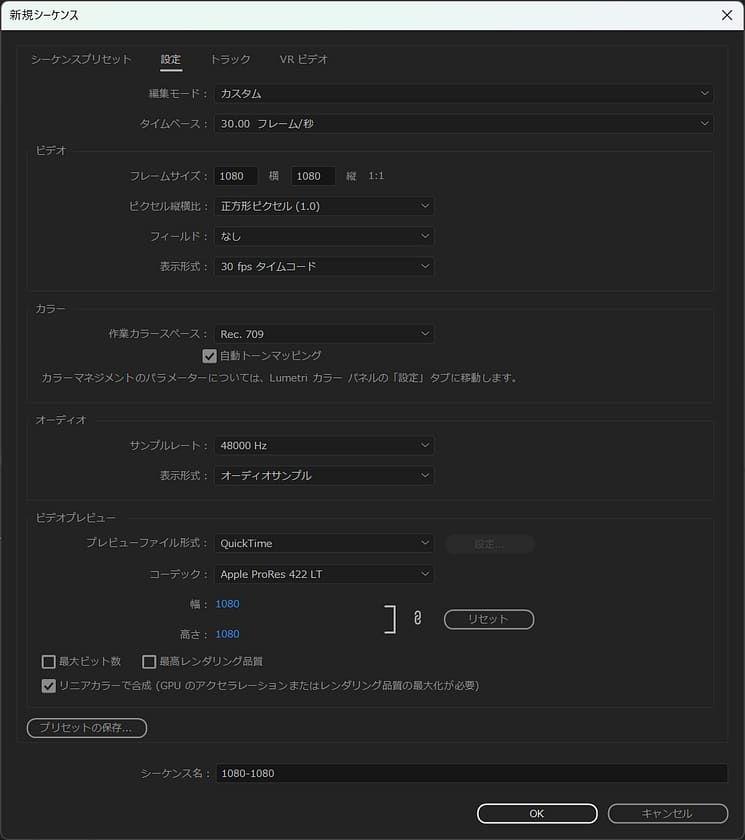Click the blue preview 幅 value 1080
This screenshot has width=745, height=840.
click(x=227, y=604)
